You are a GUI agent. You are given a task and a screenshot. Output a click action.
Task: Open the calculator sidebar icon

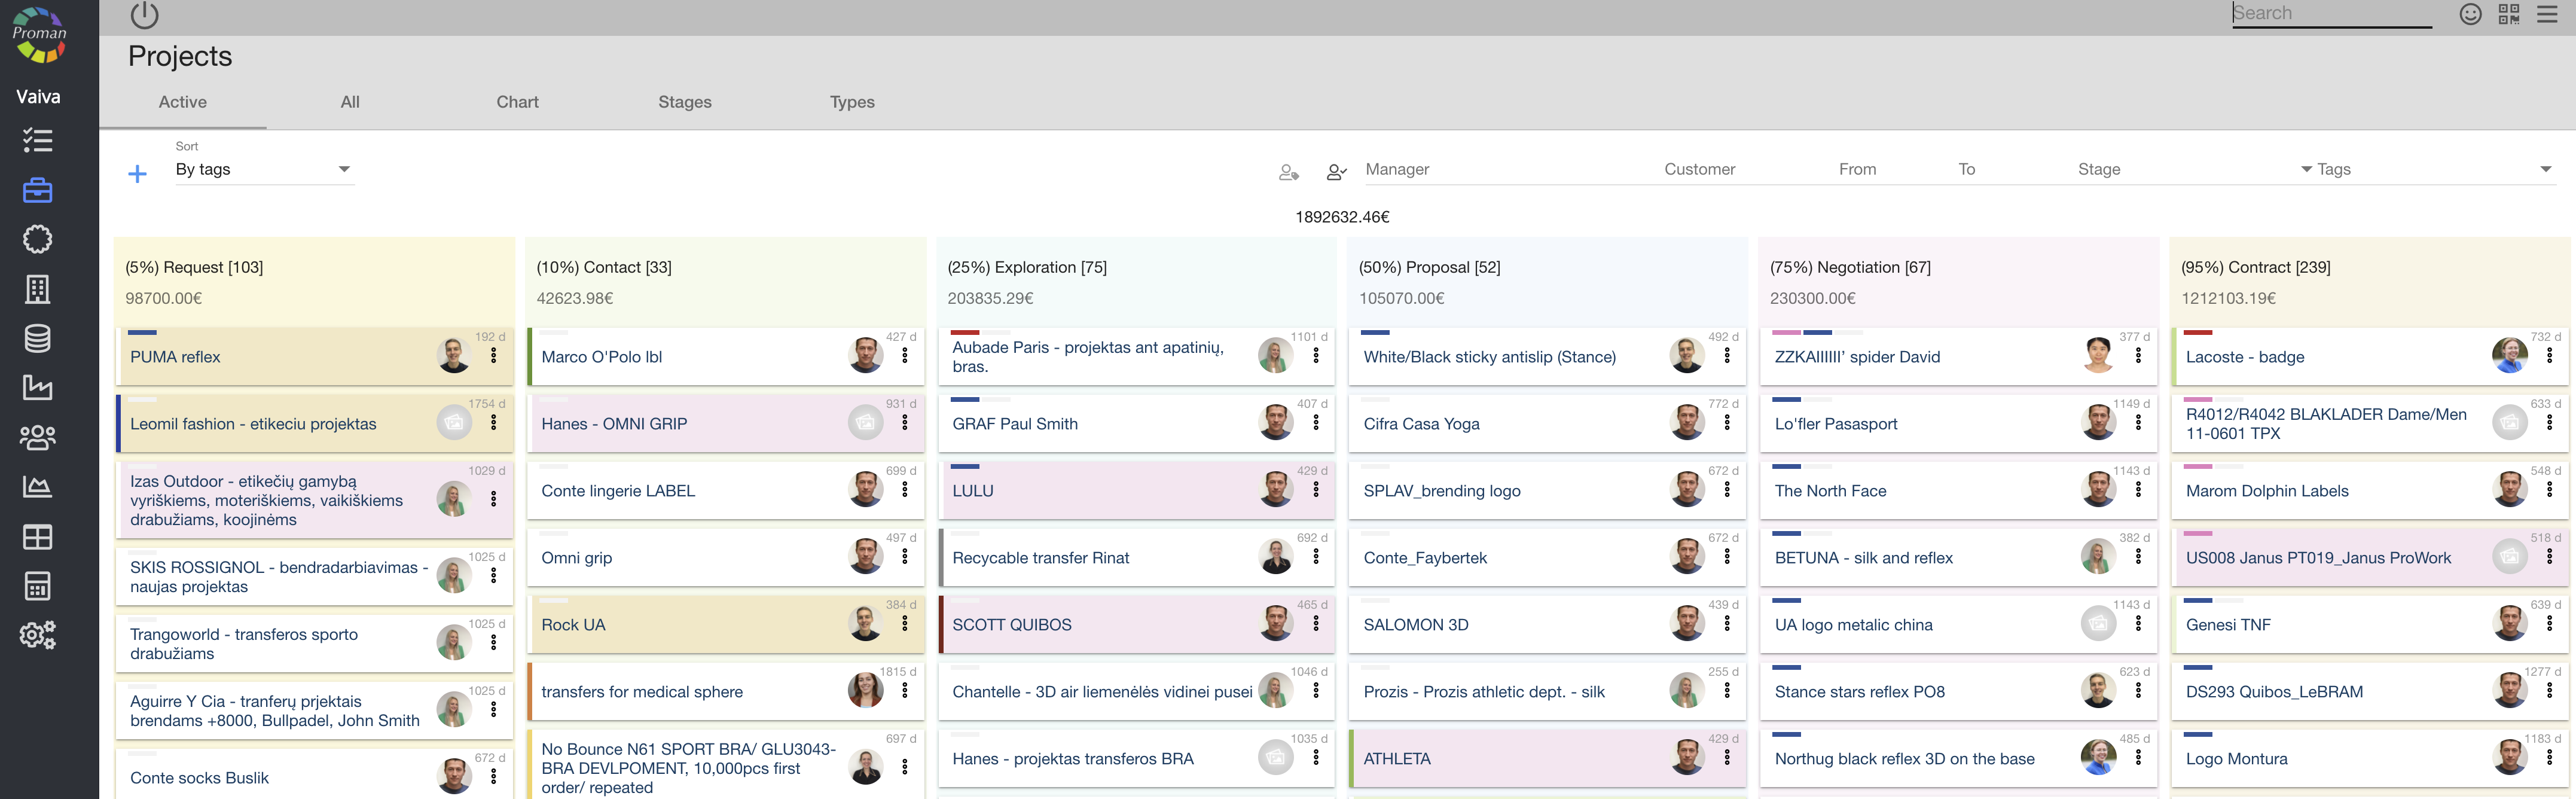click(x=37, y=586)
